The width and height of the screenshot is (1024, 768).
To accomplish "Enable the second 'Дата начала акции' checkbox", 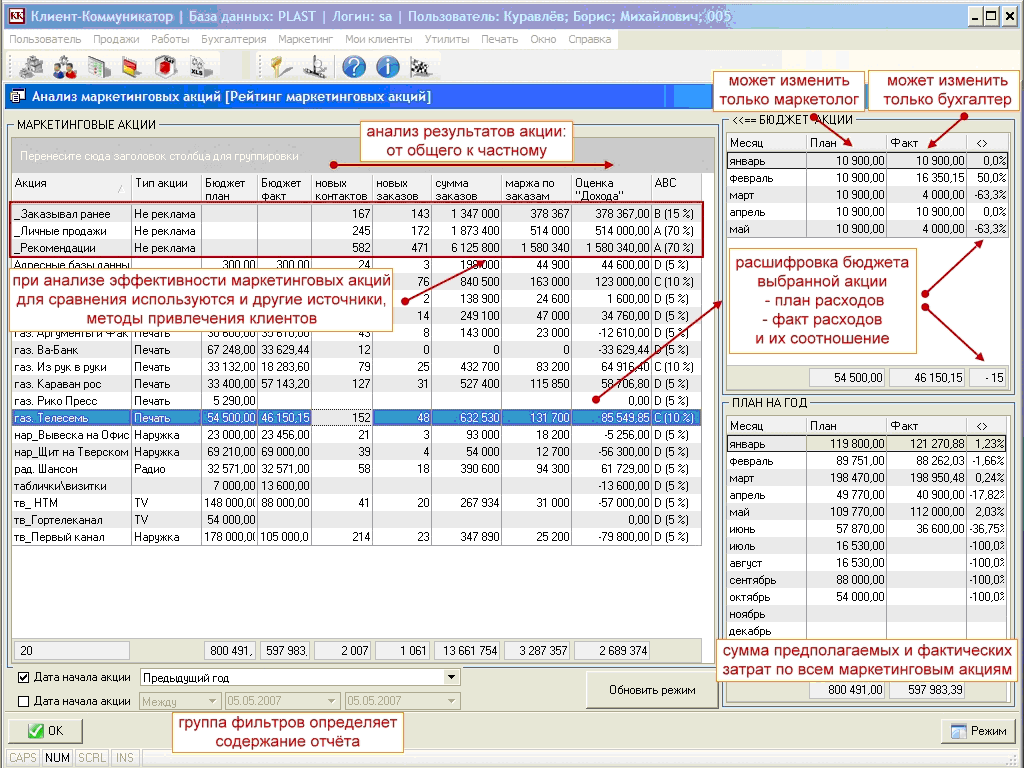I will tap(25, 701).
